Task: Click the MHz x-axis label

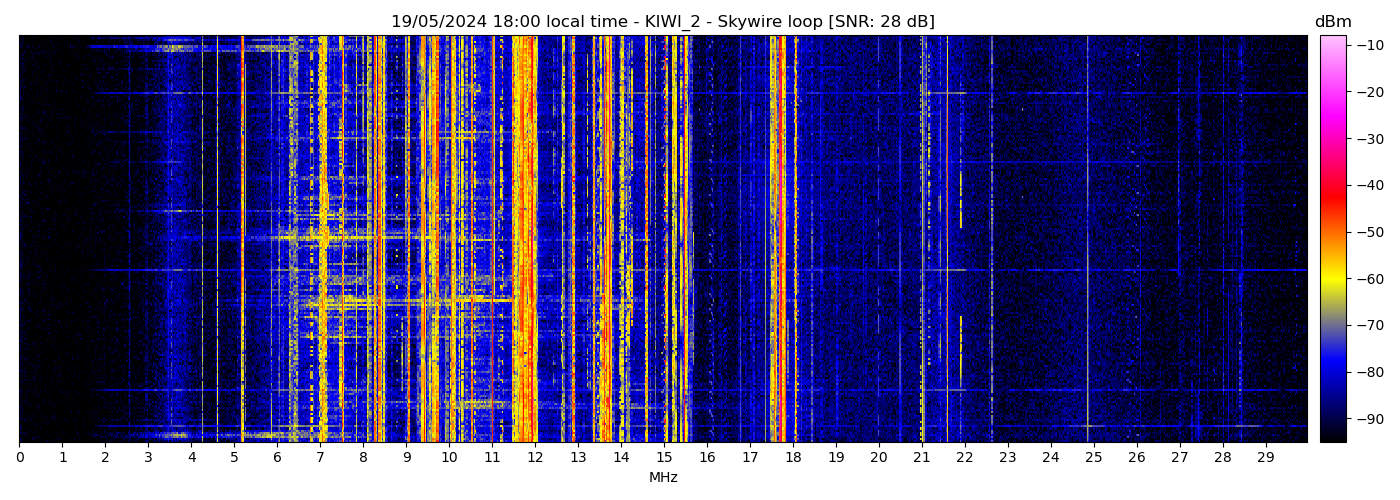Action: (x=663, y=478)
